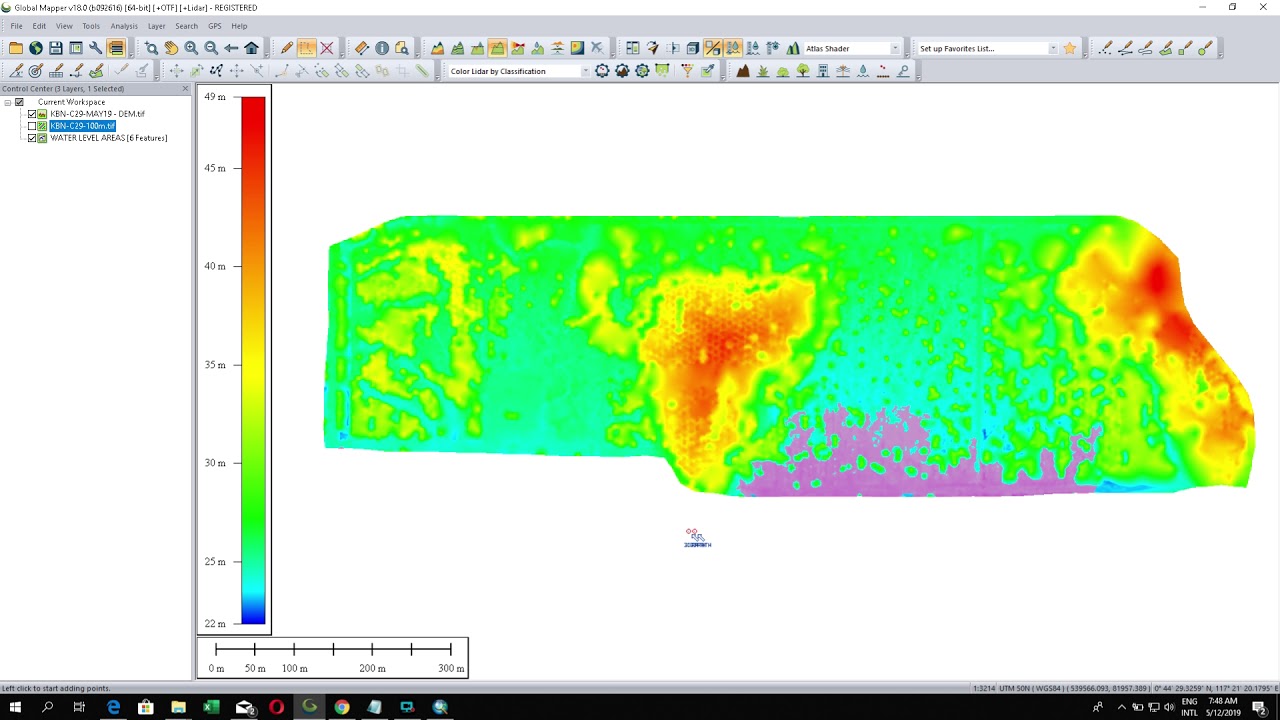Select KBN-C29-MAY19 - DEM.tif layer name
This screenshot has width=1280, height=720.
coord(97,114)
